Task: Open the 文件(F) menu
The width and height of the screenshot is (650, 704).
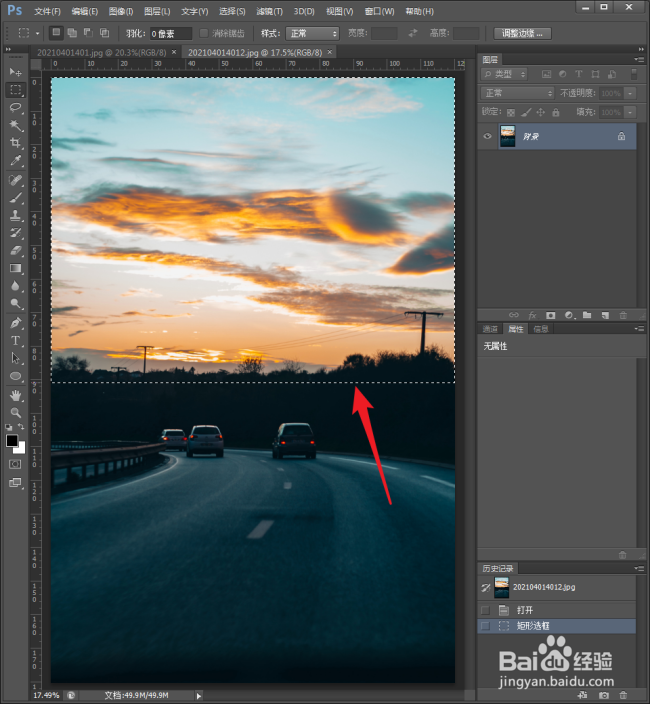Action: click(48, 11)
